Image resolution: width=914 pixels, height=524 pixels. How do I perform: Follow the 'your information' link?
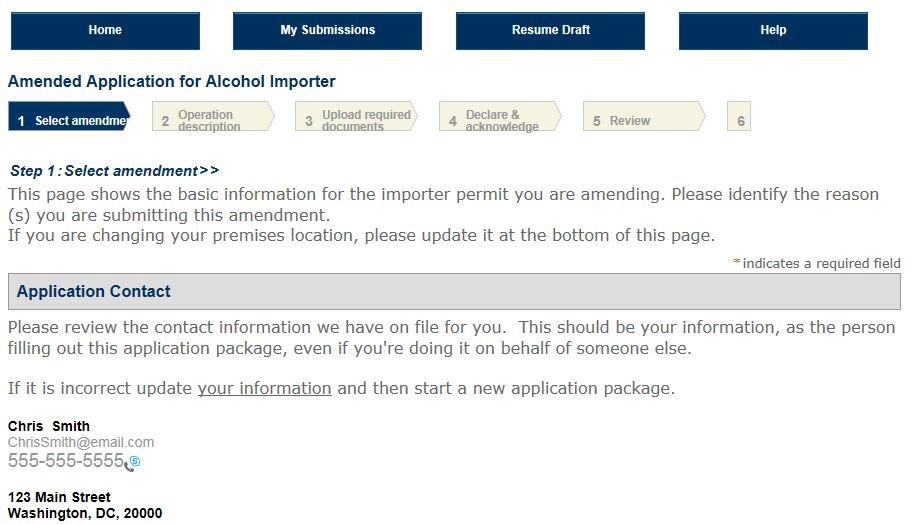point(264,388)
